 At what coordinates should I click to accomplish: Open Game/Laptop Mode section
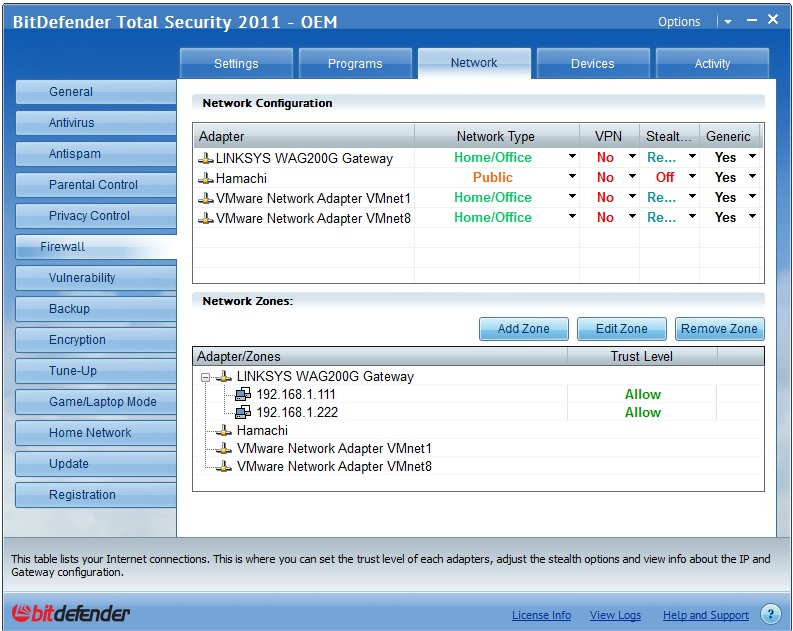(96, 401)
